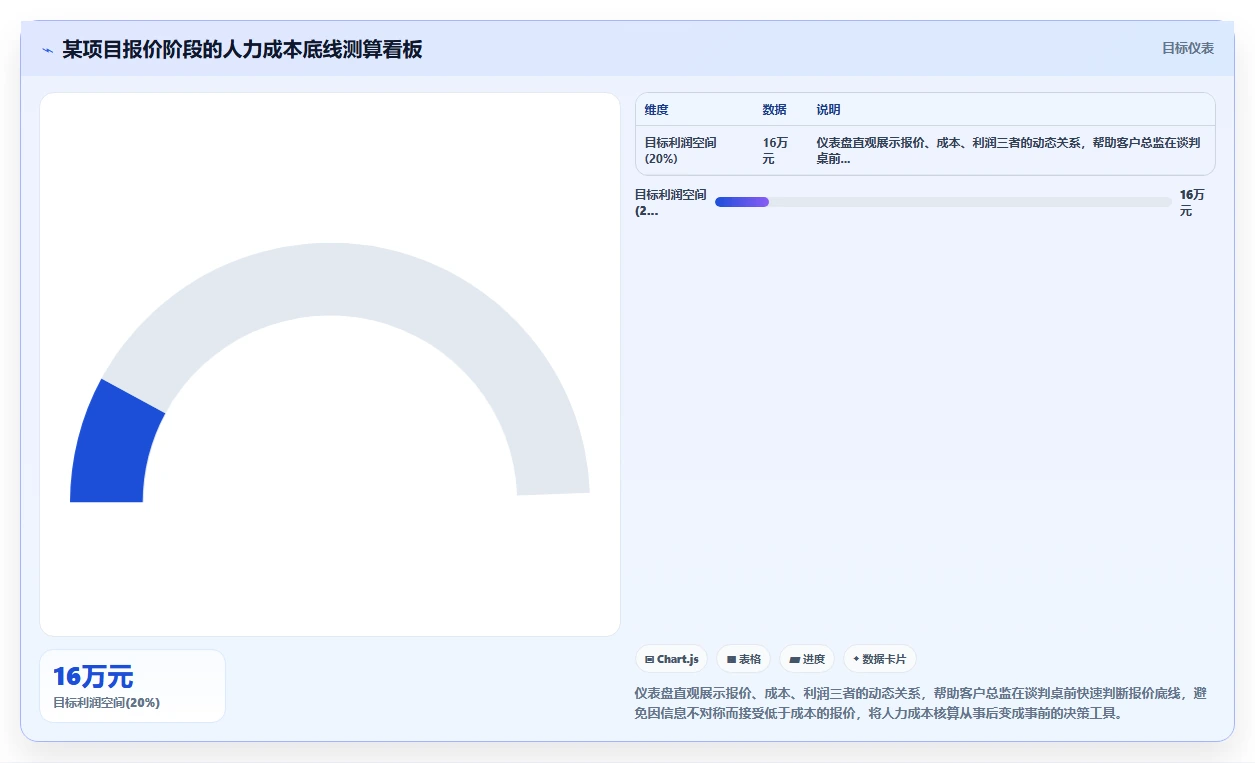Click the 目标仪表 label in the header
This screenshot has height=763, width=1255.
(1188, 48)
